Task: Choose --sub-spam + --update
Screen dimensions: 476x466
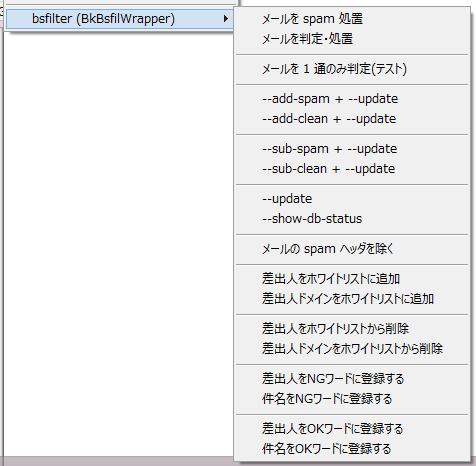Action: 352,149
